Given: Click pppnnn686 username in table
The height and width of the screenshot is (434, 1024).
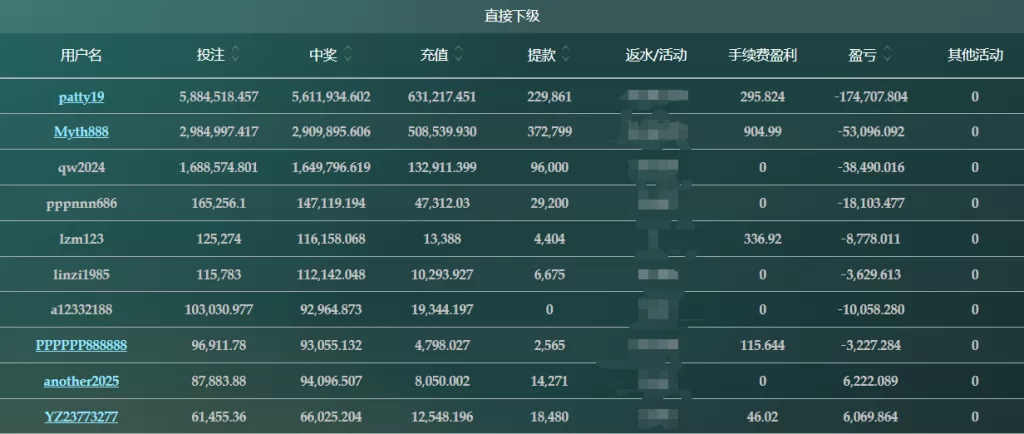Looking at the screenshot, I should pyautogui.click(x=82, y=204).
